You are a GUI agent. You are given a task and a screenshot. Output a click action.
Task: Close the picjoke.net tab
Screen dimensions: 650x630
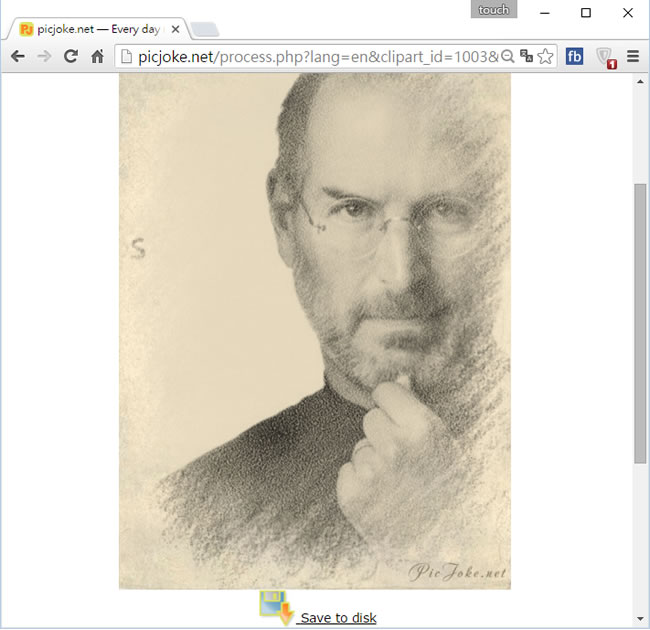click(176, 30)
